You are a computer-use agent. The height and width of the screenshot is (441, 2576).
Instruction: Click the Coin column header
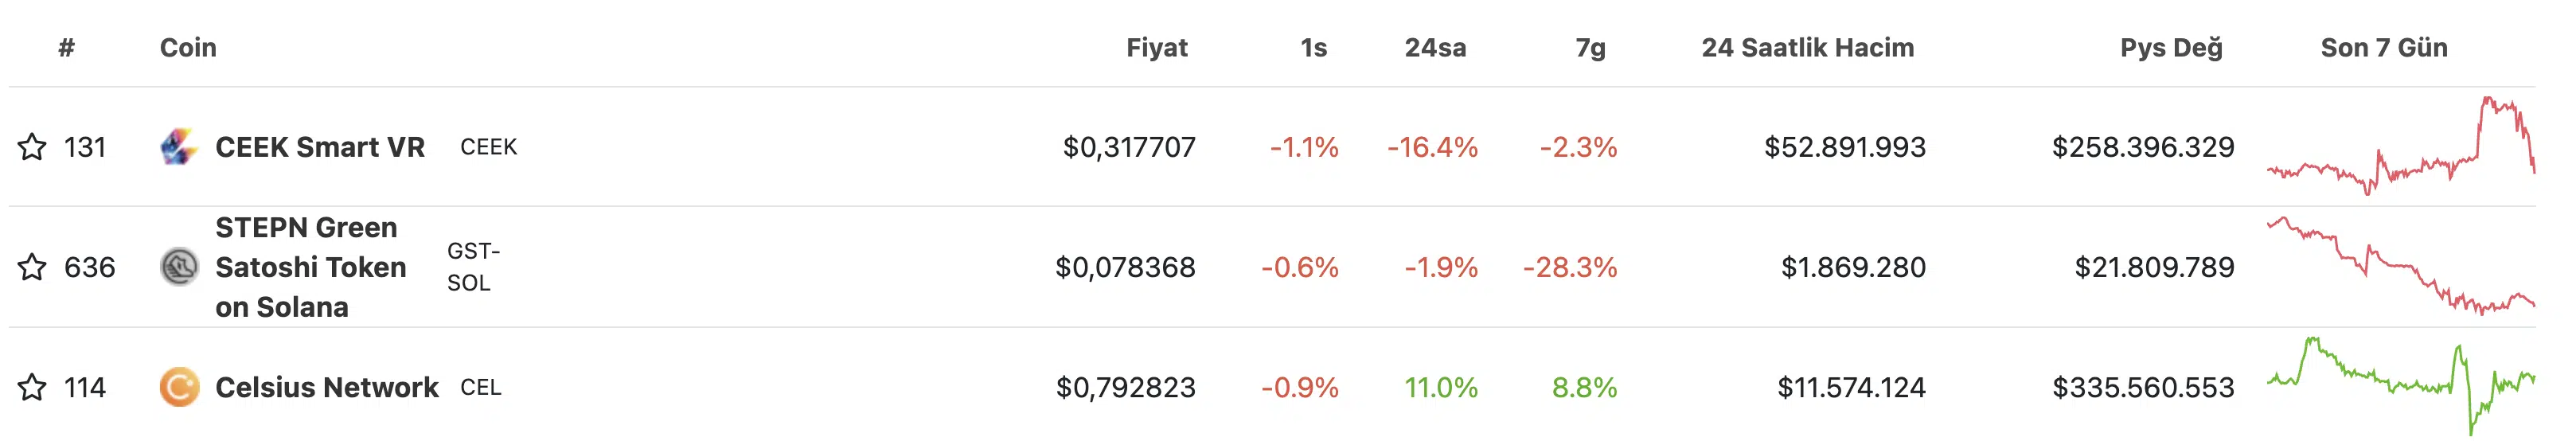[188, 47]
